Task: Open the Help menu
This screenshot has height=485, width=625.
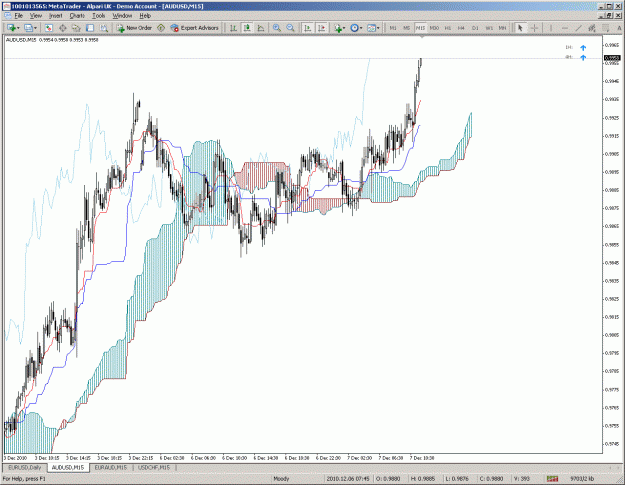Action: point(145,16)
